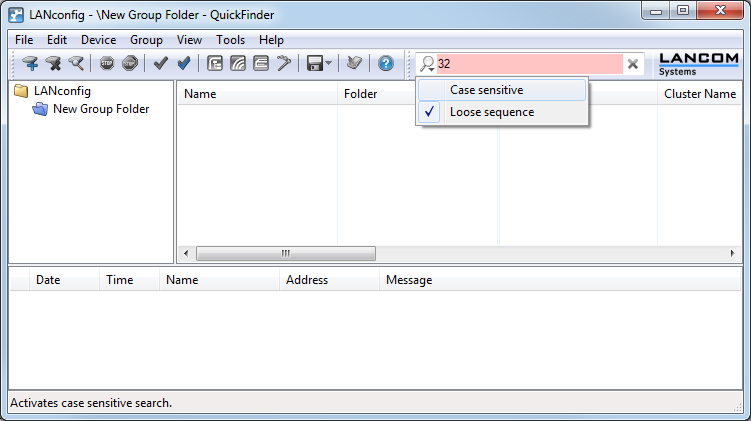Enable the Case sensitive search option

point(486,90)
